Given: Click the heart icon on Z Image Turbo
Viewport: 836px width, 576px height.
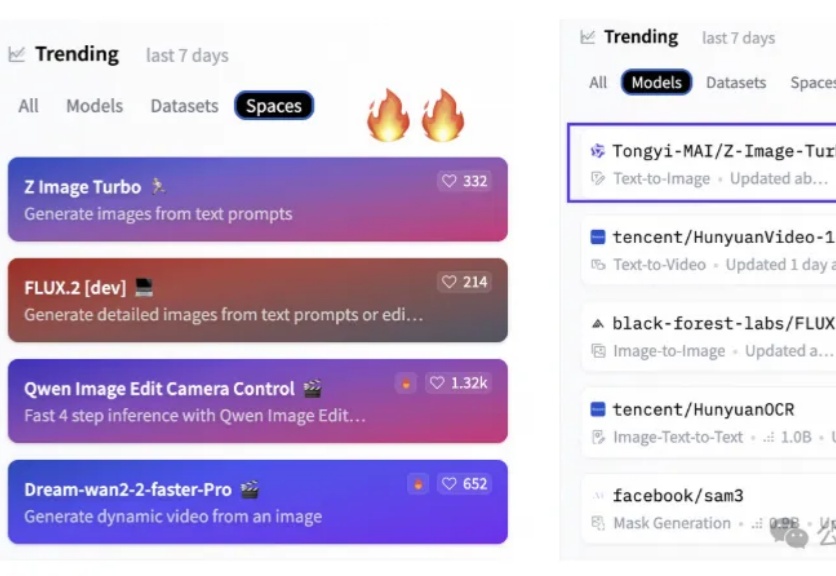Looking at the screenshot, I should 449,181.
